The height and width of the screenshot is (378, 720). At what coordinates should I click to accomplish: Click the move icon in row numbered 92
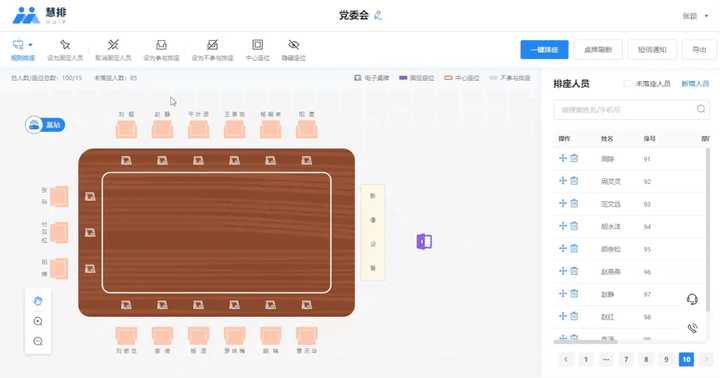click(x=562, y=181)
